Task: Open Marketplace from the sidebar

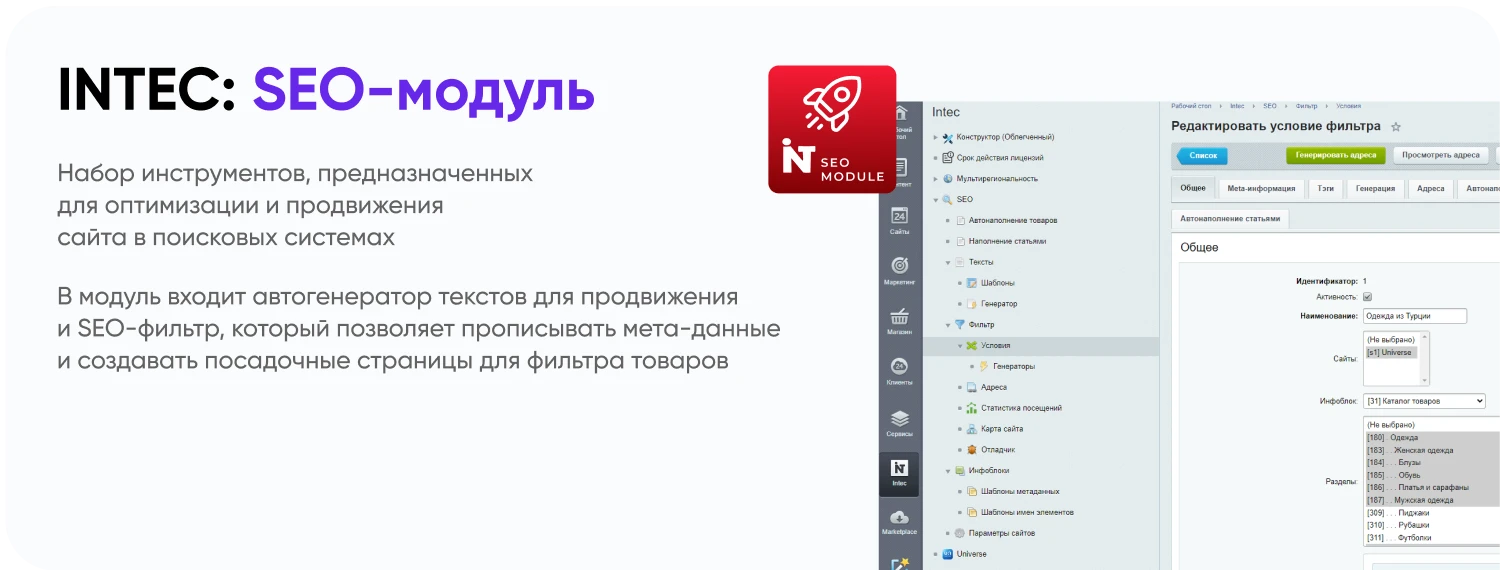Action: (x=899, y=521)
